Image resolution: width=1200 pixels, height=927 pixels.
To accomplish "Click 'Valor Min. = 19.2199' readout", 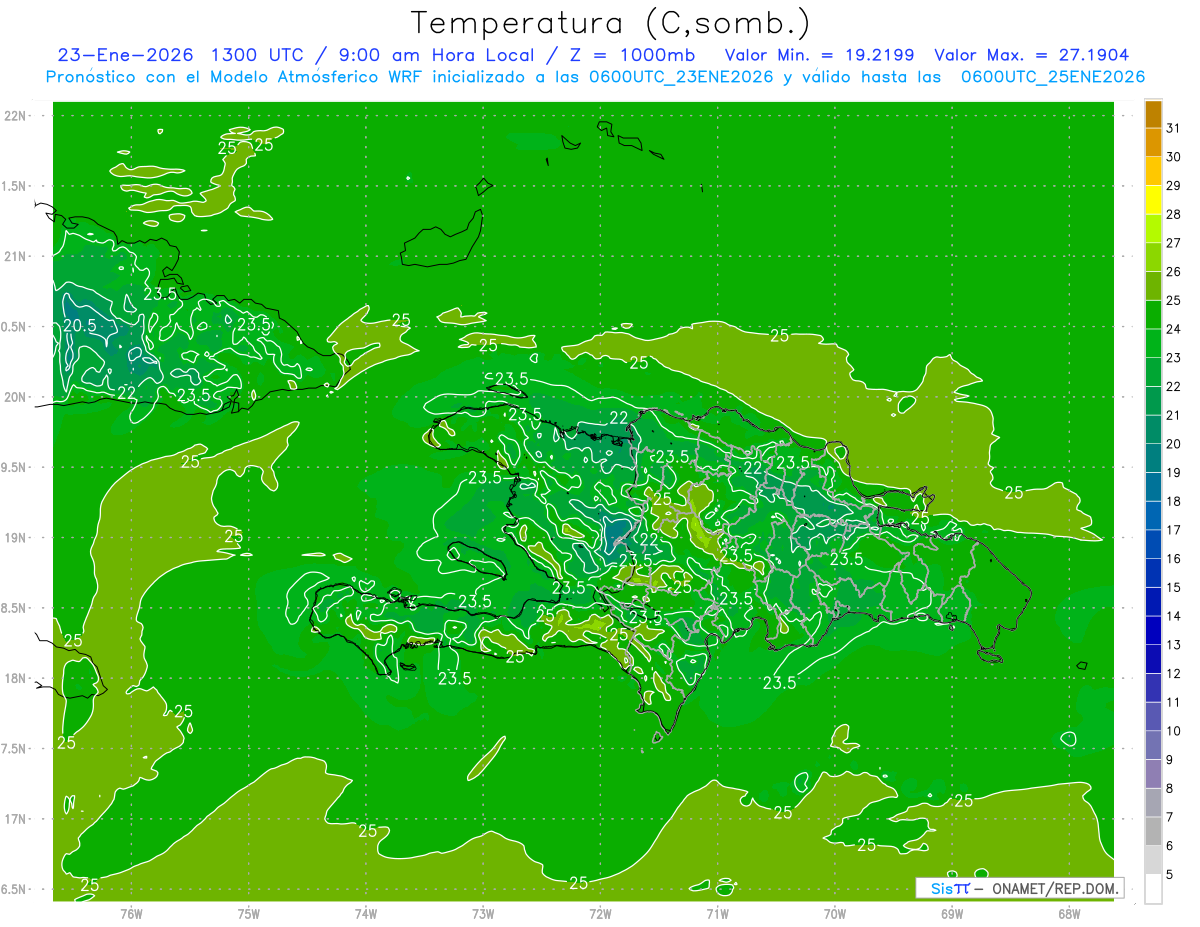I will 820,55.
